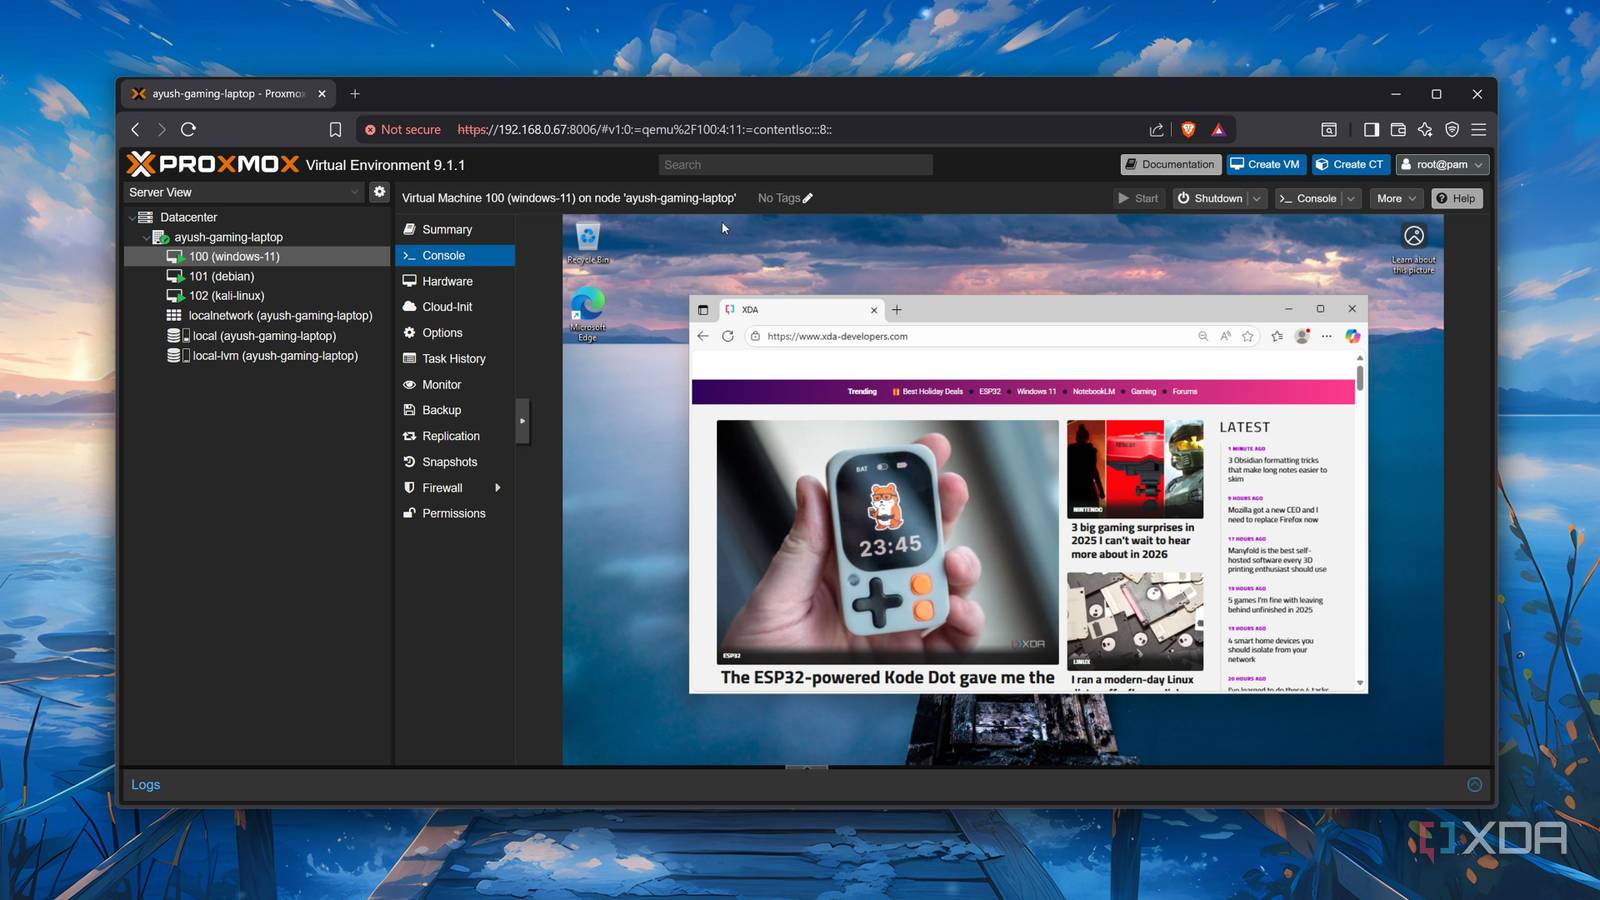Go to the Task History section
The height and width of the screenshot is (900, 1600).
point(455,358)
